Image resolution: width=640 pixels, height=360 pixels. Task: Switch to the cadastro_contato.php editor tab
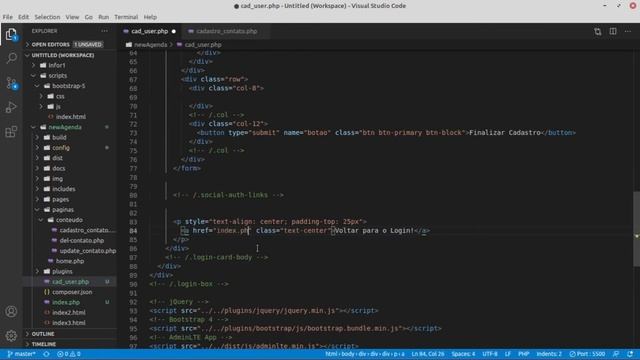(x=227, y=31)
